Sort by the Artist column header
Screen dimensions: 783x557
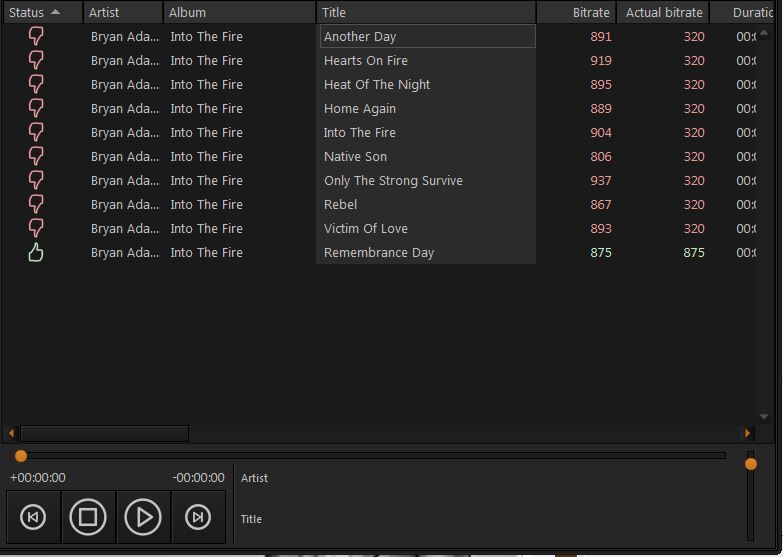coord(123,12)
